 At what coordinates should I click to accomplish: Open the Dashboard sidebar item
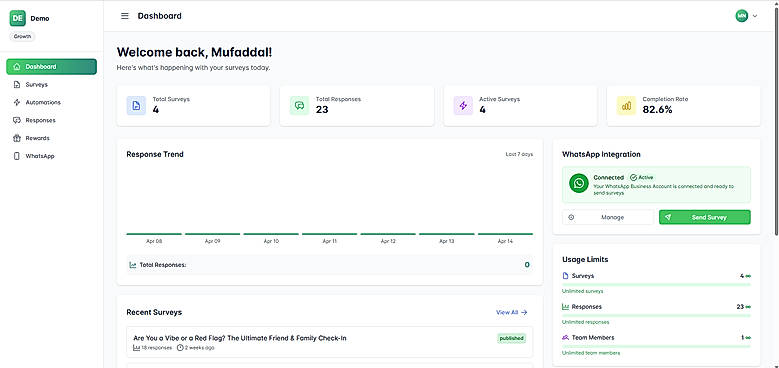tap(52, 67)
